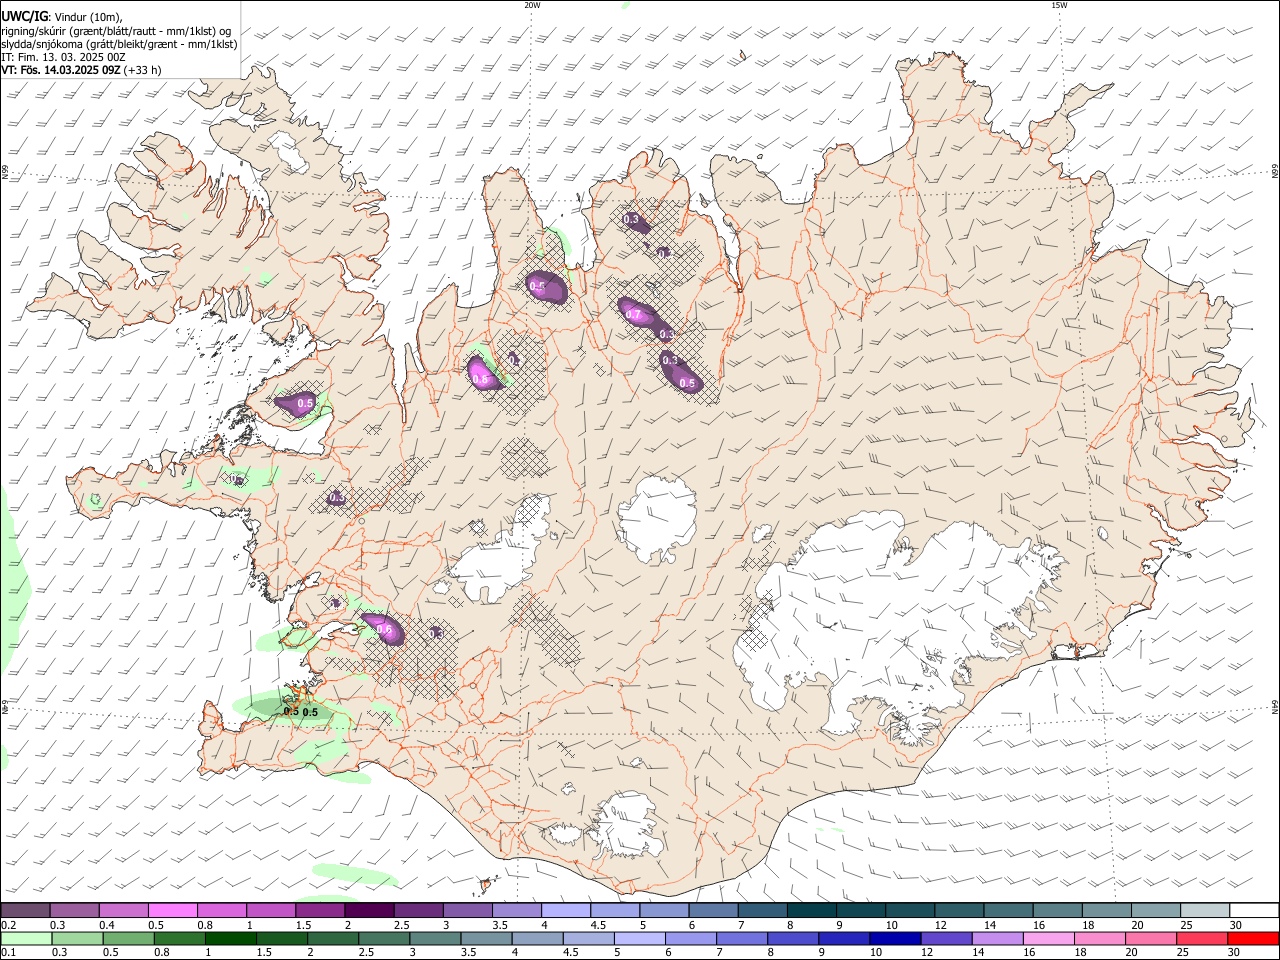The height and width of the screenshot is (960, 1280).
Task: Pick the pale grey swatch between upper-row 25 and 30
Action: click(1205, 910)
